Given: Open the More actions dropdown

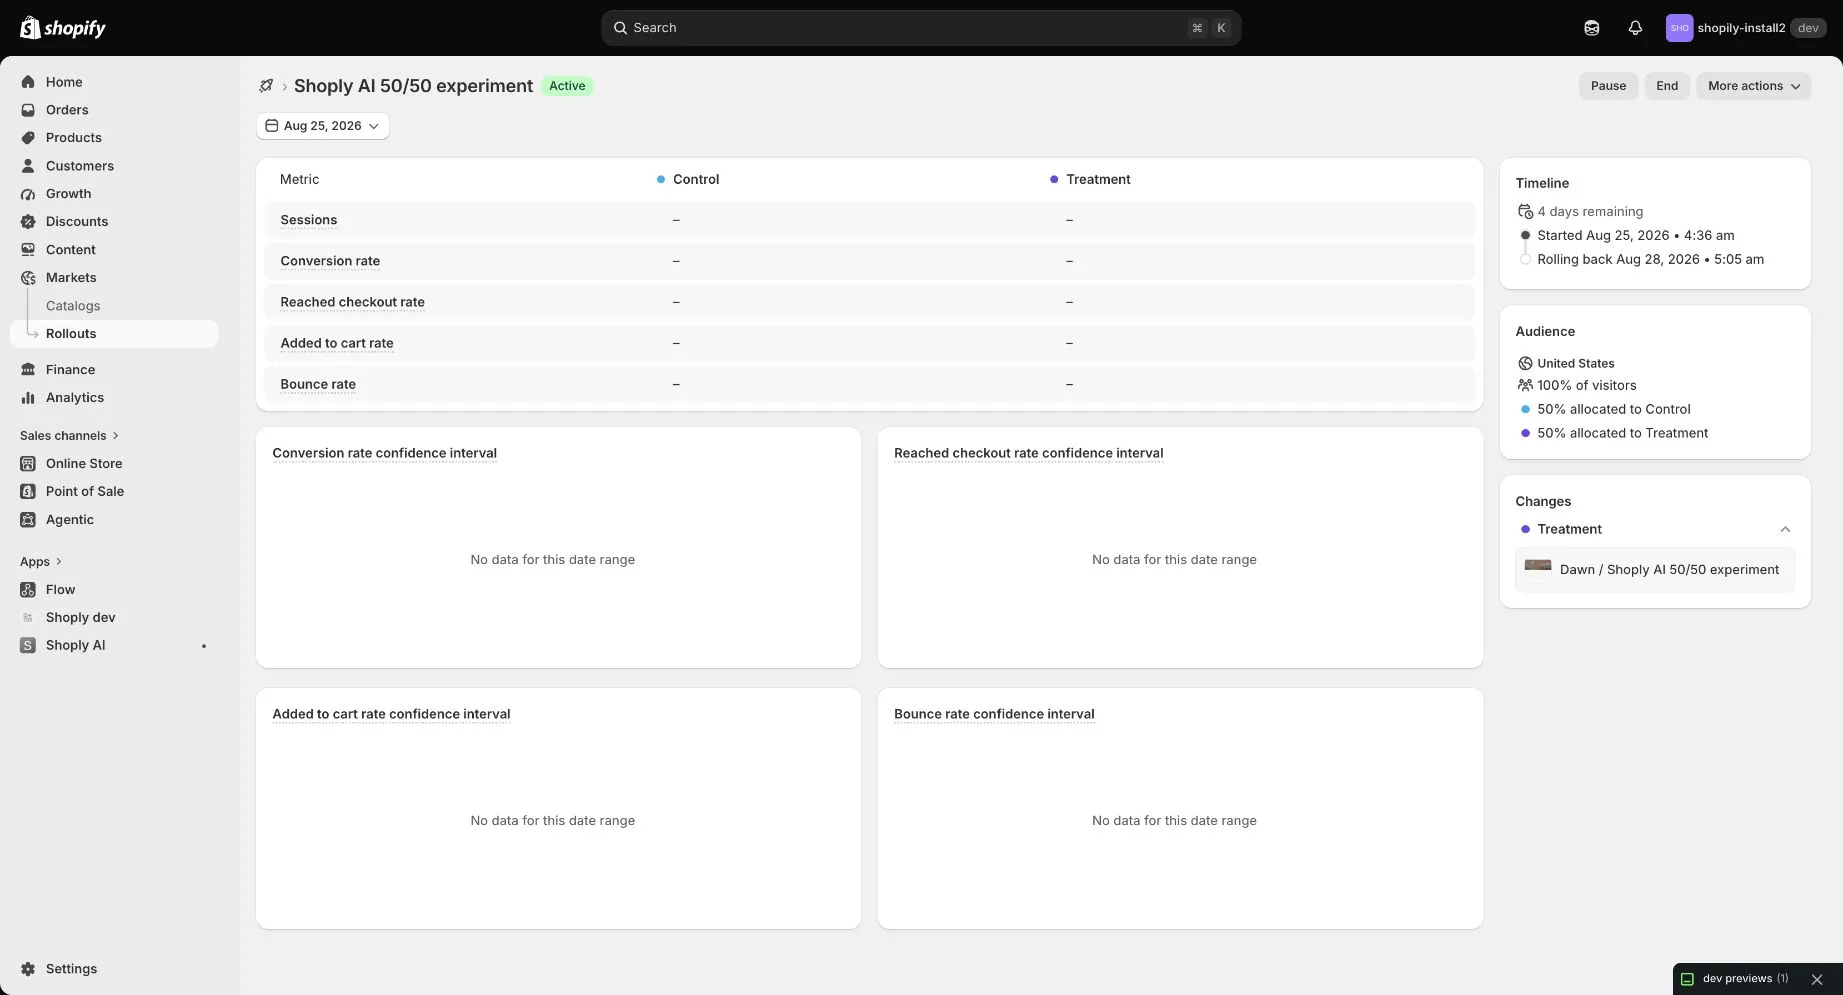Looking at the screenshot, I should pos(1754,86).
